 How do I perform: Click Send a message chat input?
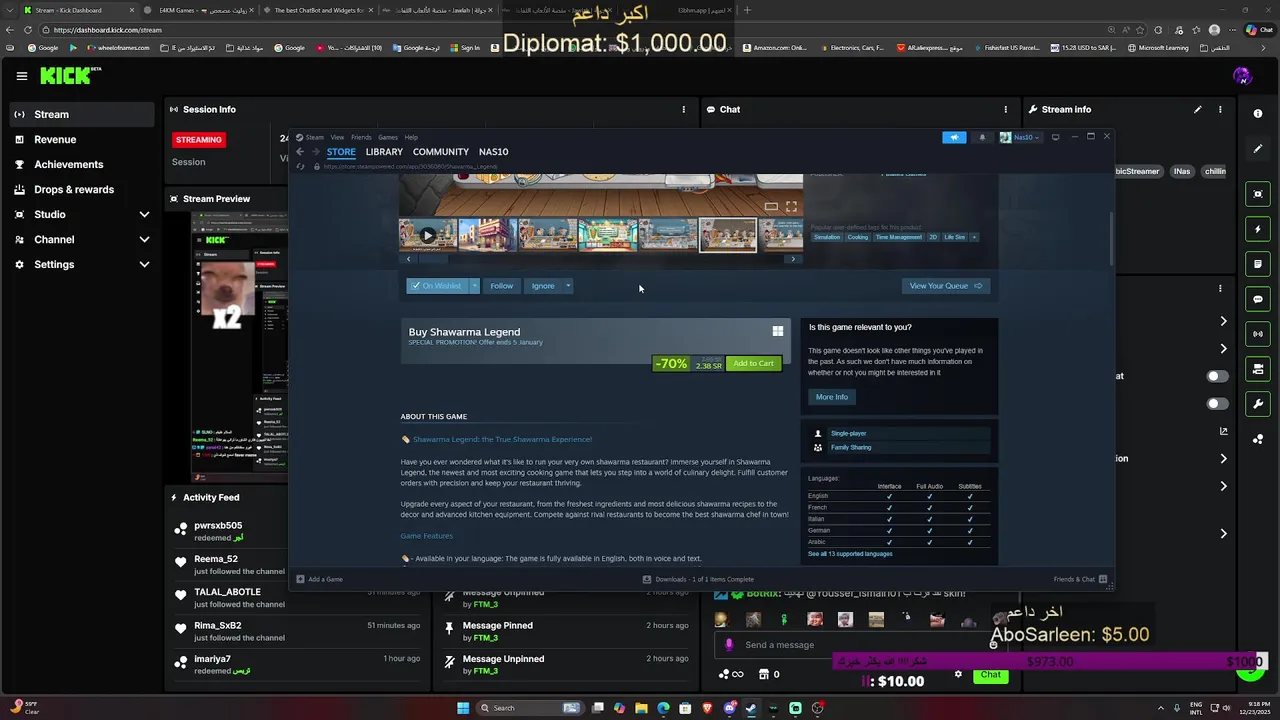[x=860, y=645]
